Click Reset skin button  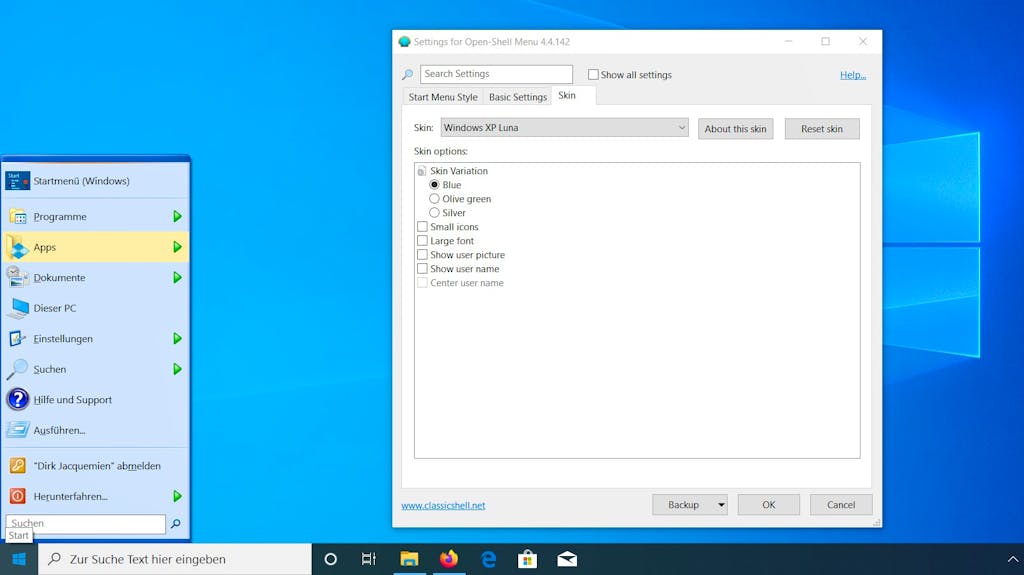tap(822, 129)
